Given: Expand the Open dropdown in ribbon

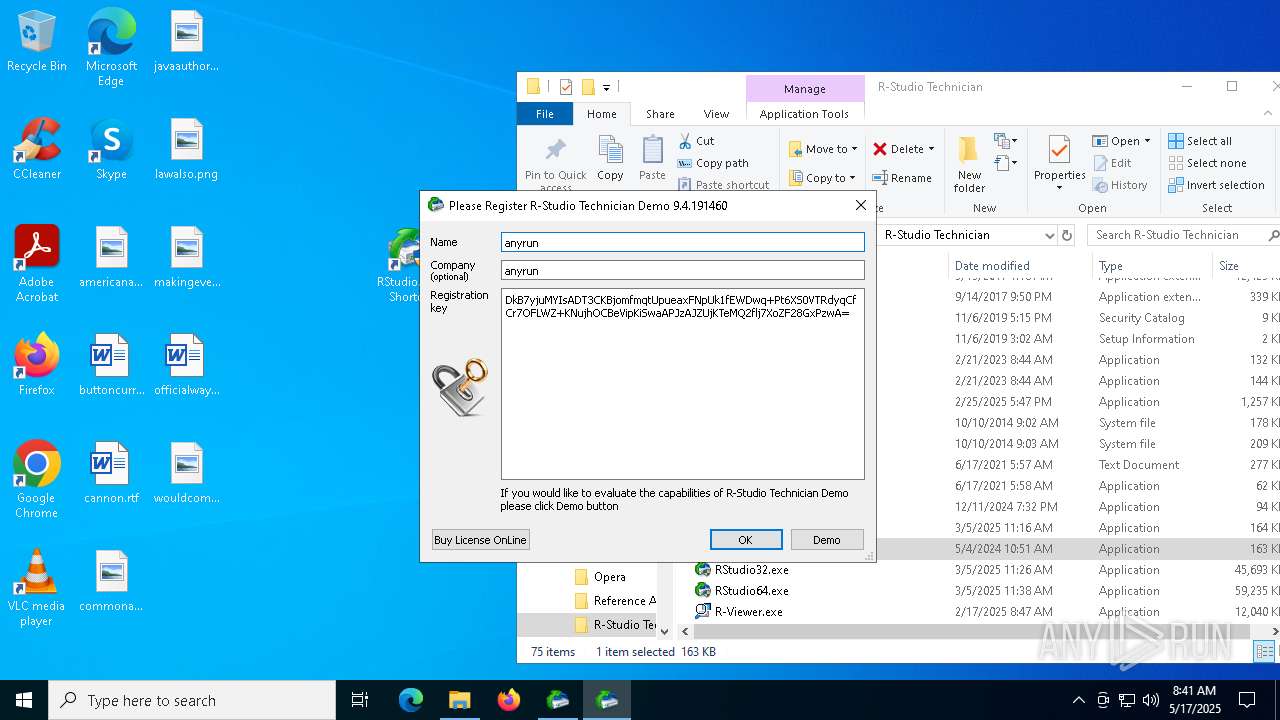Looking at the screenshot, I should (1147, 141).
